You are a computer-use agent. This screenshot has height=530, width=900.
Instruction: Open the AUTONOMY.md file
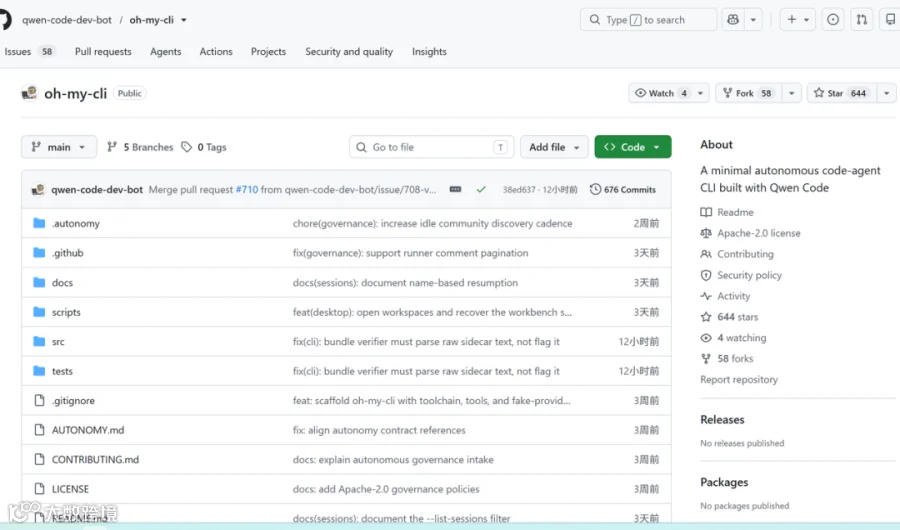[88, 430]
